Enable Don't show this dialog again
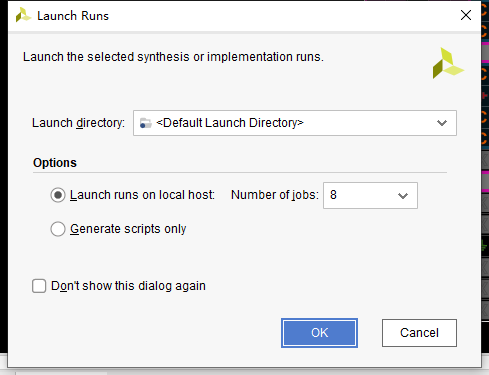Screen dimensions: 489x375 pyautogui.click(x=39, y=286)
